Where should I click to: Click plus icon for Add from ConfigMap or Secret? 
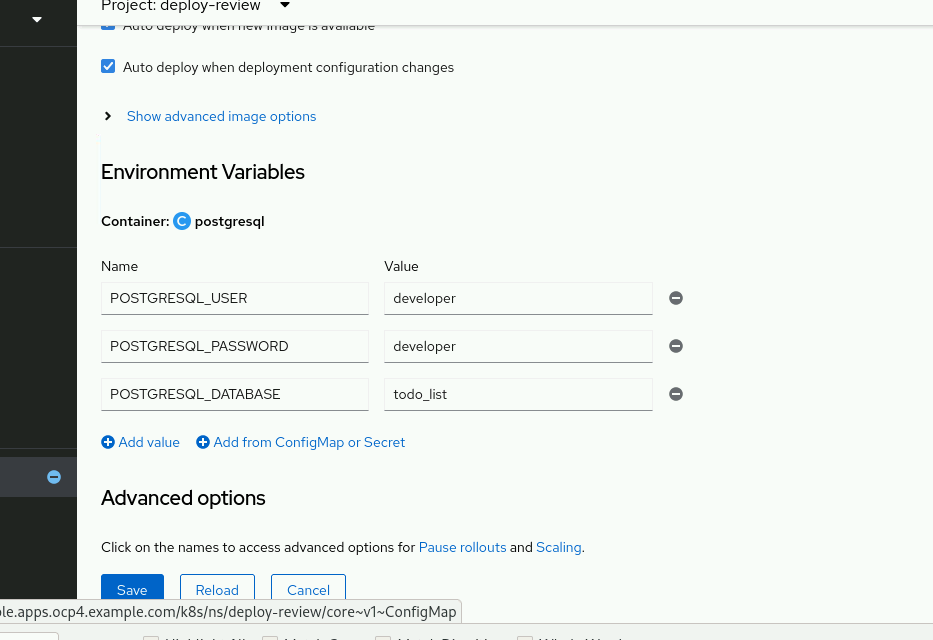tap(203, 442)
